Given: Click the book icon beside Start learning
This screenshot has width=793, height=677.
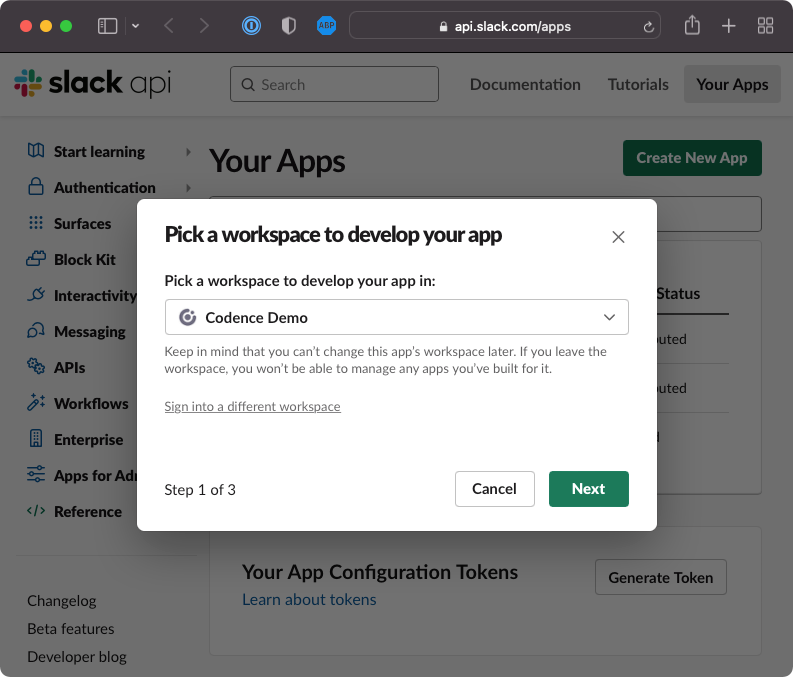Looking at the screenshot, I should click(x=35, y=150).
